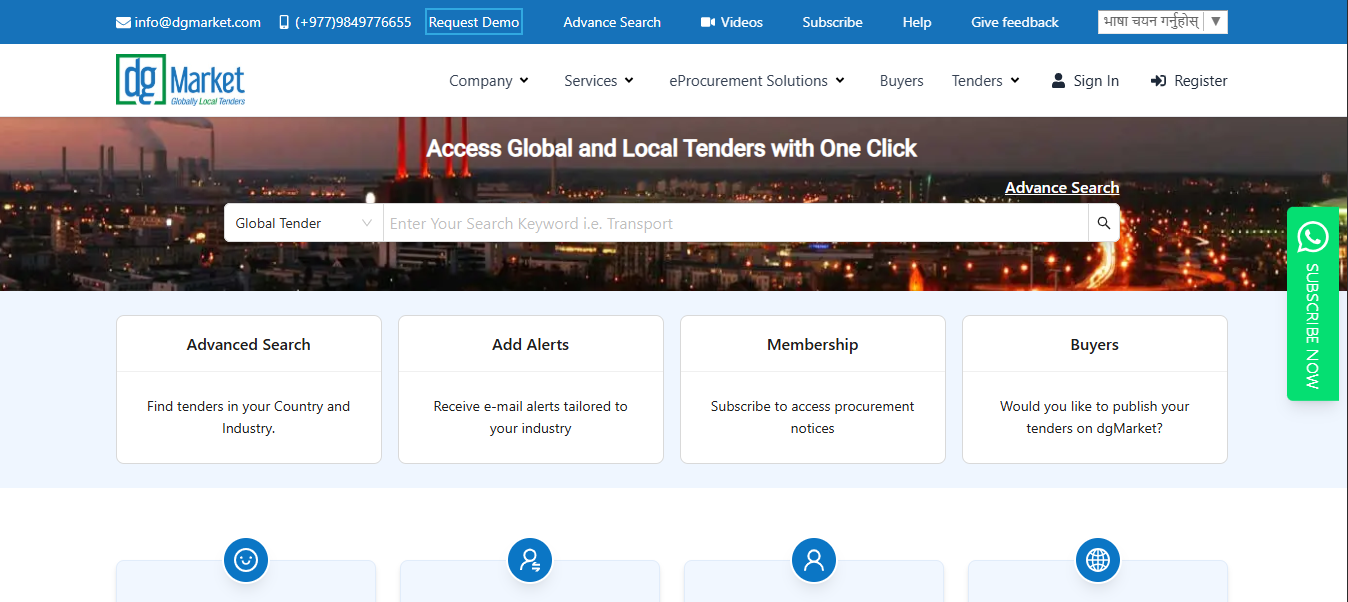Click the search magnifier icon
The image size is (1348, 602).
pos(1103,222)
